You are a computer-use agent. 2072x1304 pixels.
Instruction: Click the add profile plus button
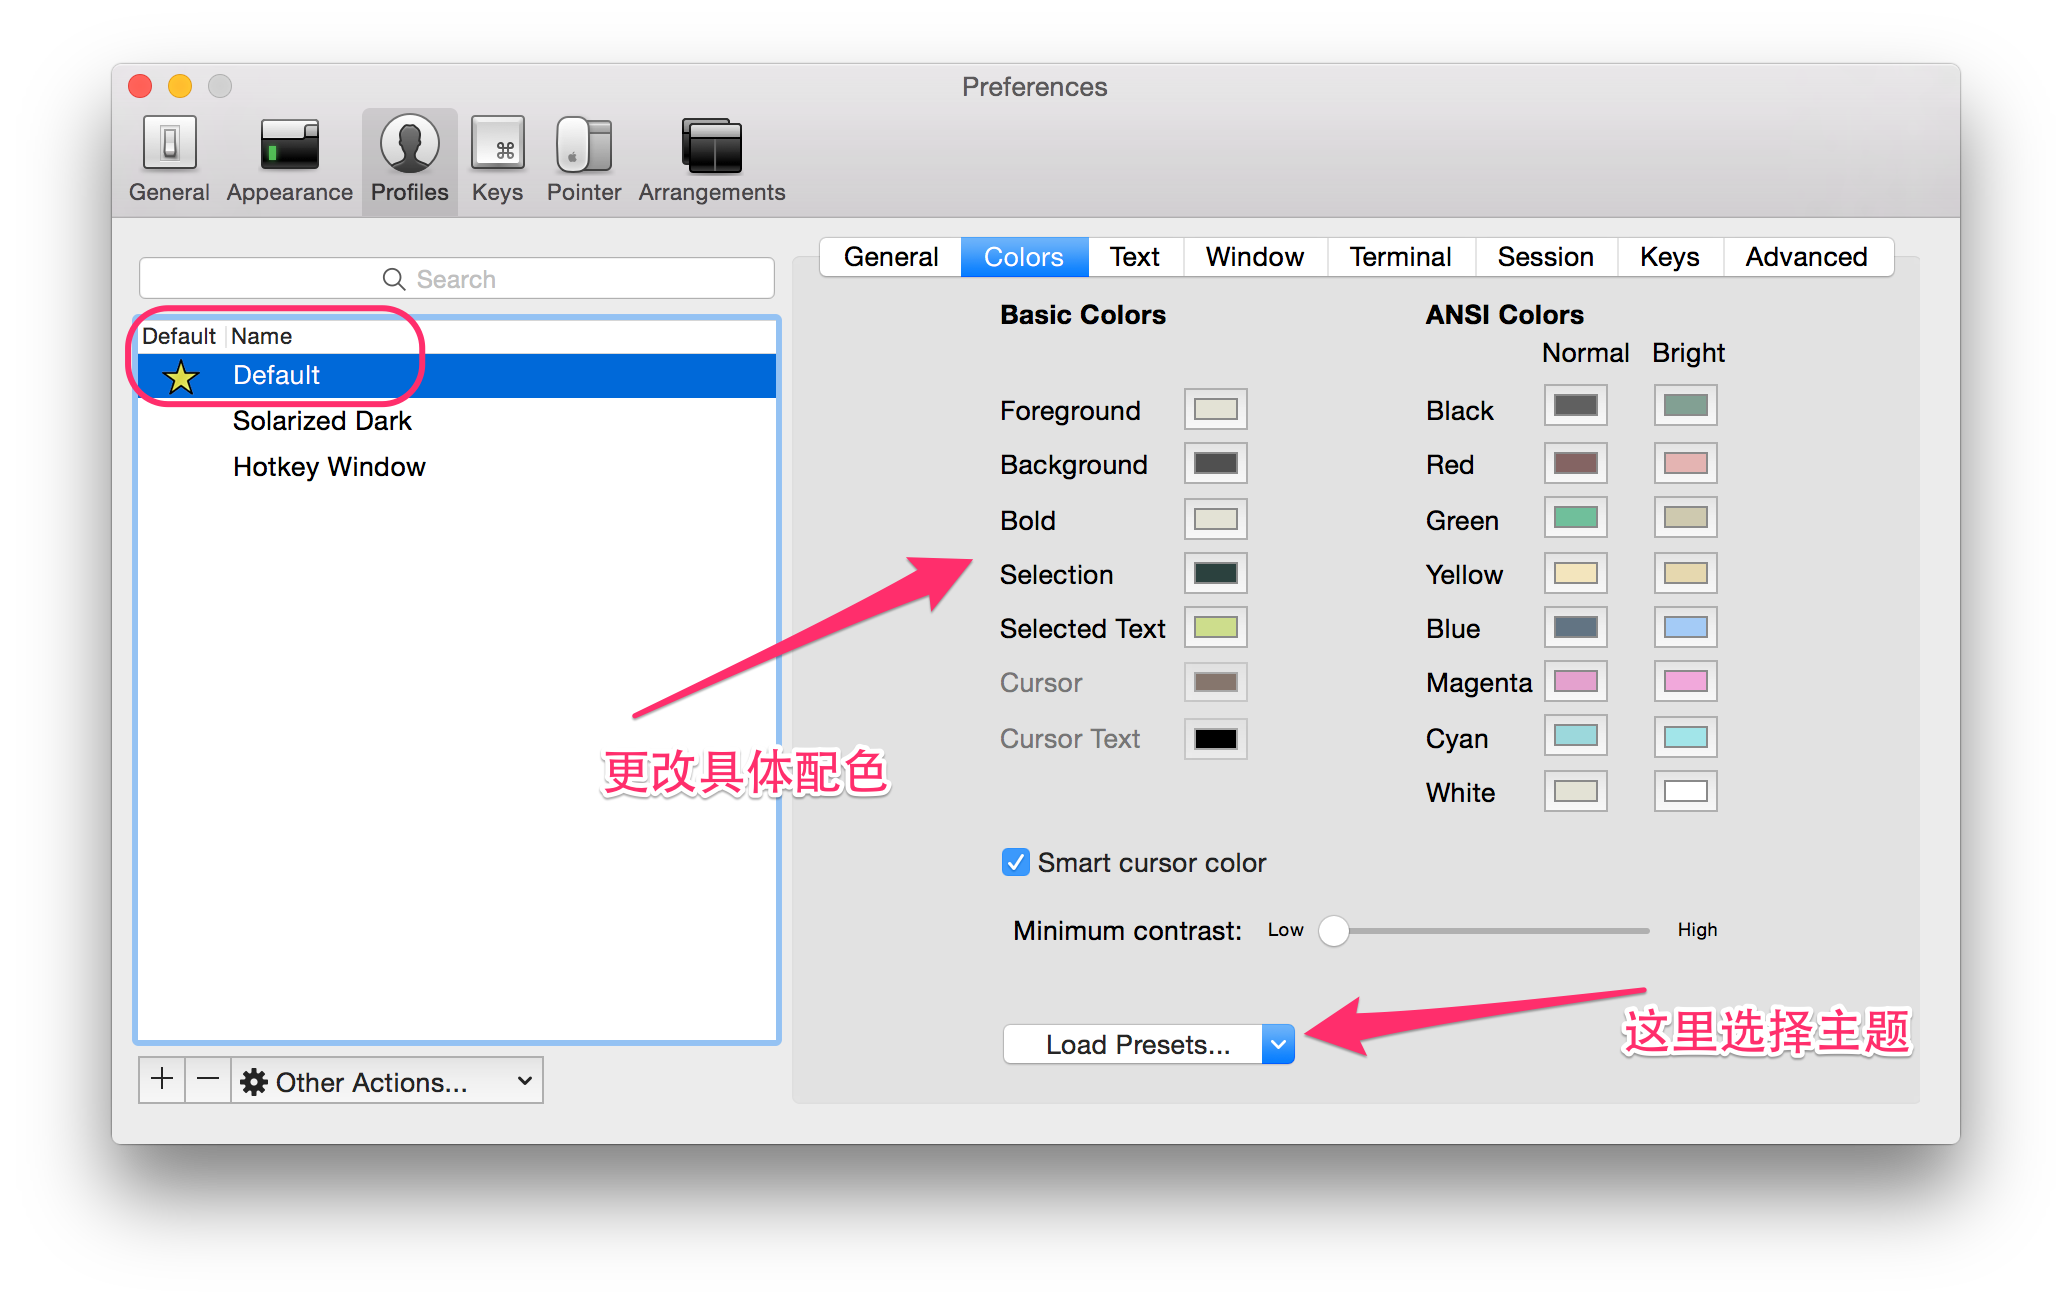pos(161,1080)
